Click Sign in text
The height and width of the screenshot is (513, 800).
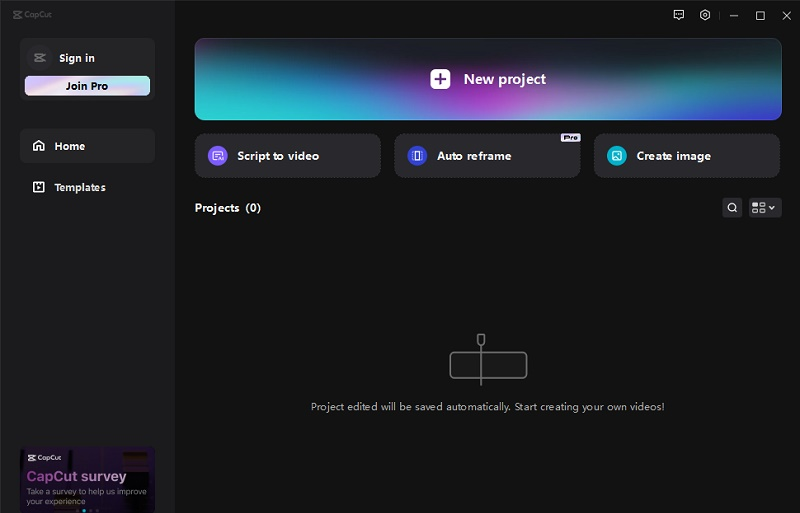pos(77,58)
